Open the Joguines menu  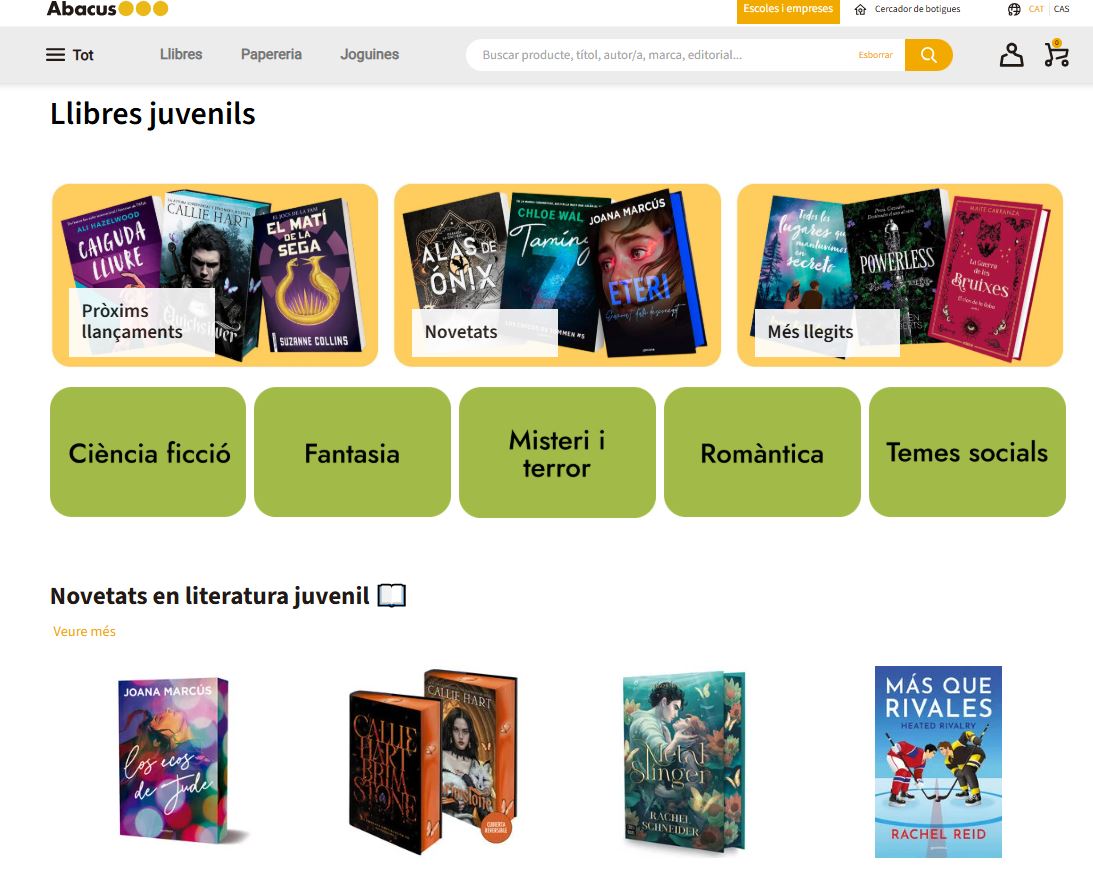click(369, 54)
